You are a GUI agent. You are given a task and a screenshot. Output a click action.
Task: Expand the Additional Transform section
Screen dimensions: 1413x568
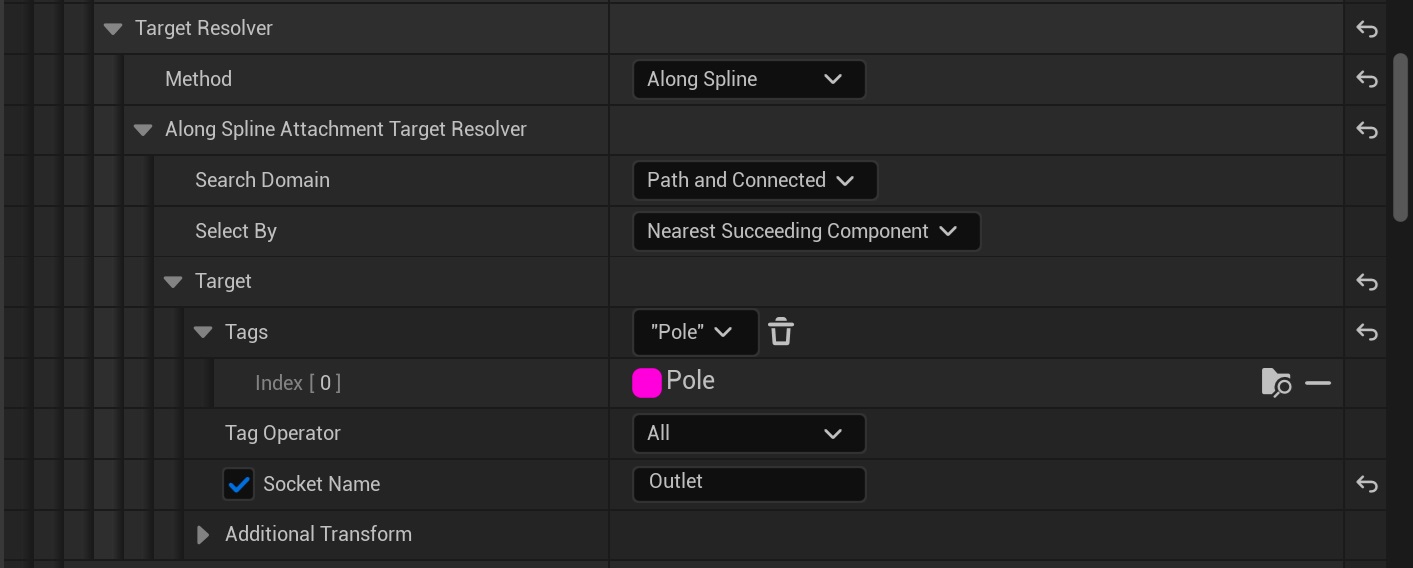tap(203, 535)
